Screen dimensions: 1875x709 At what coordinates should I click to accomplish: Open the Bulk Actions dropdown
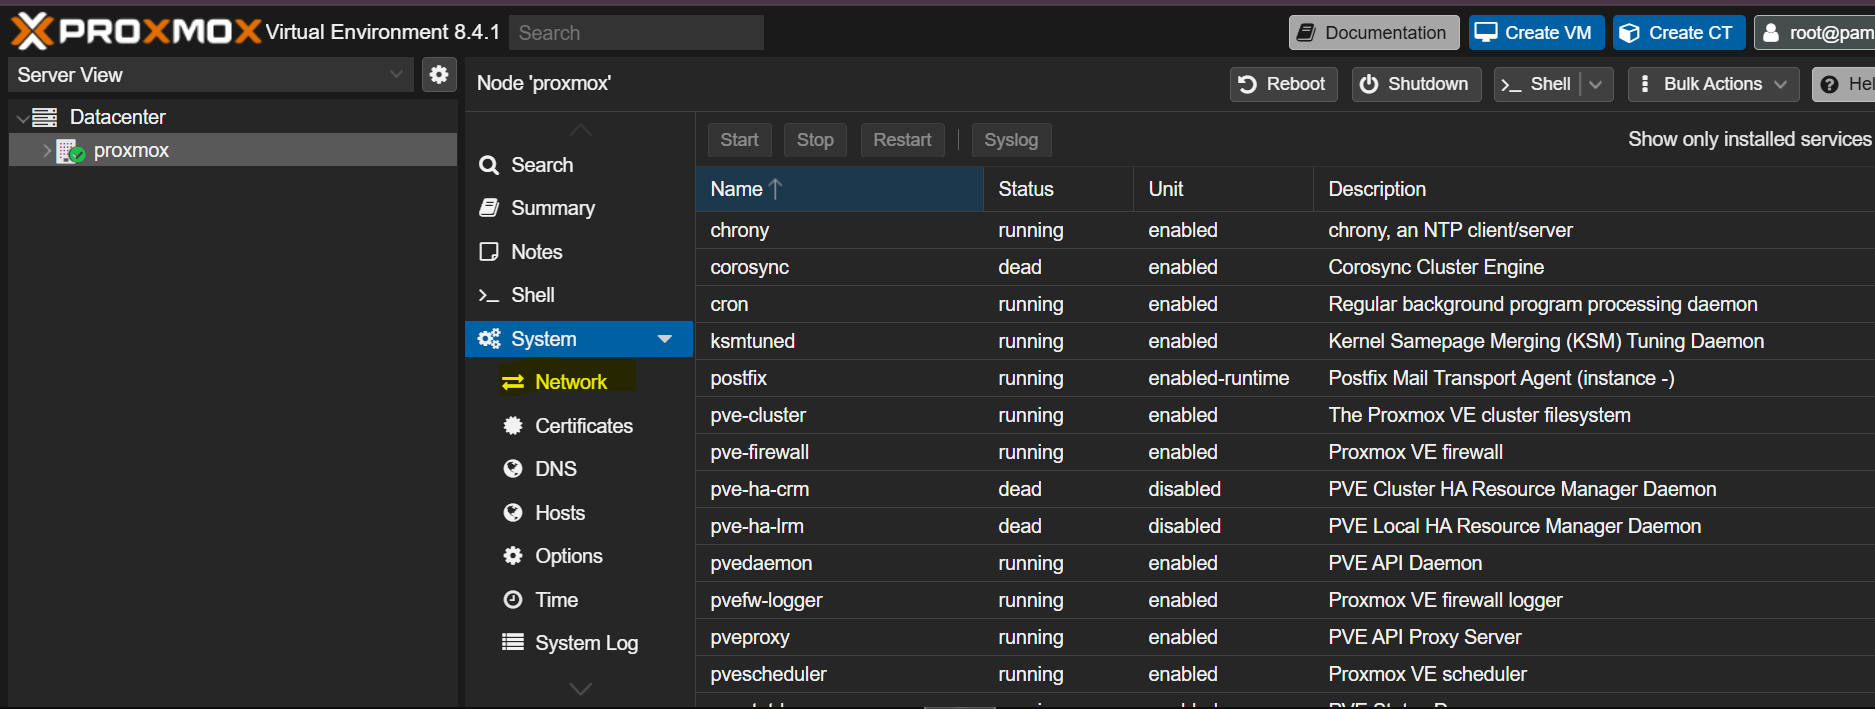1713,85
